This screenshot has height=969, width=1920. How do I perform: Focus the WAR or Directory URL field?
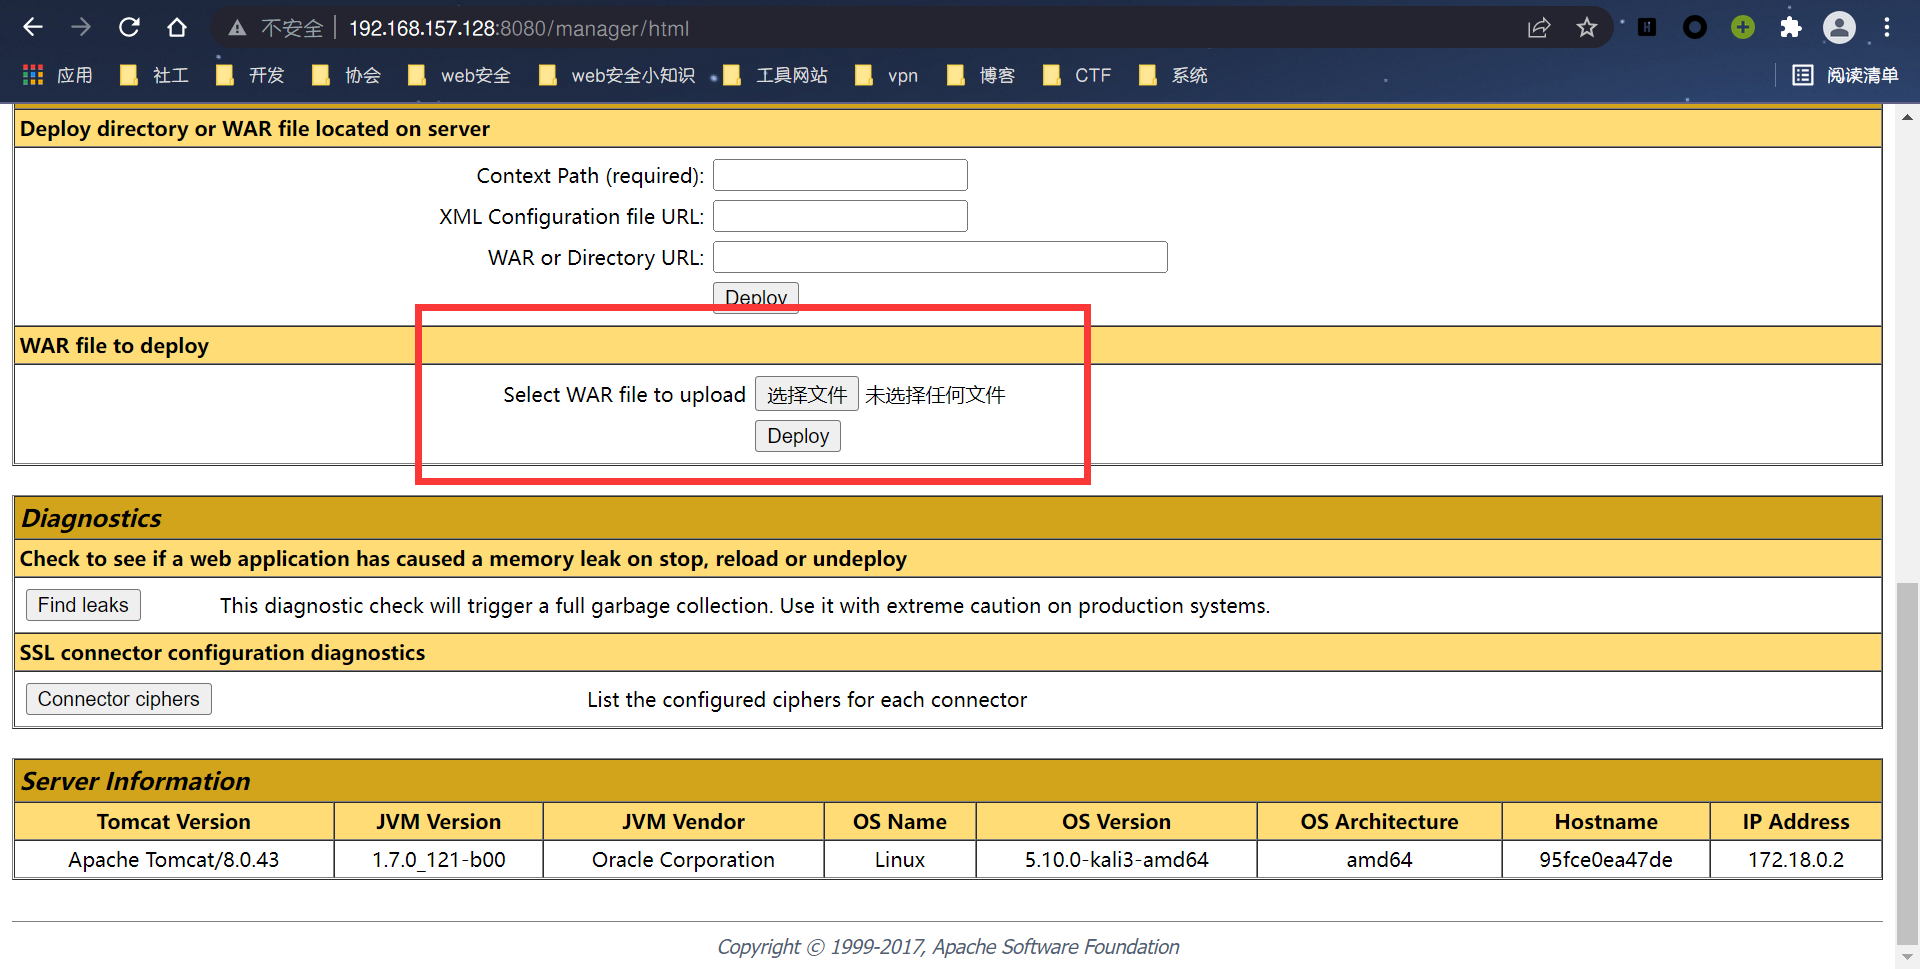[x=940, y=257]
